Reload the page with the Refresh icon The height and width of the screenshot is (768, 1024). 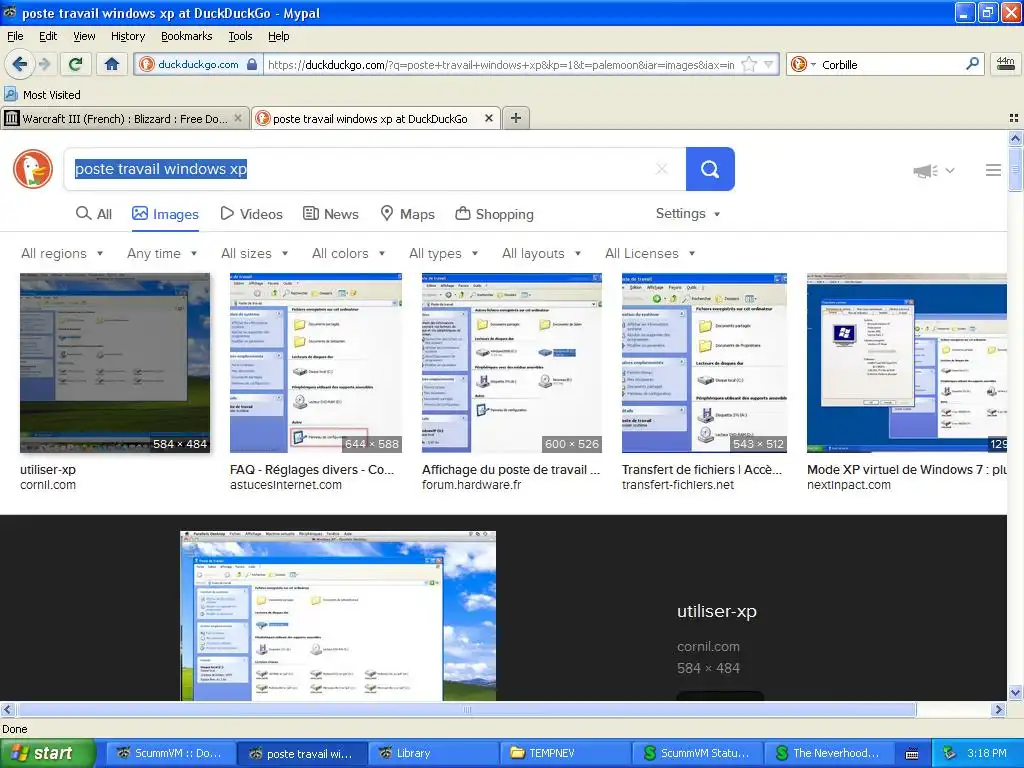coord(75,64)
